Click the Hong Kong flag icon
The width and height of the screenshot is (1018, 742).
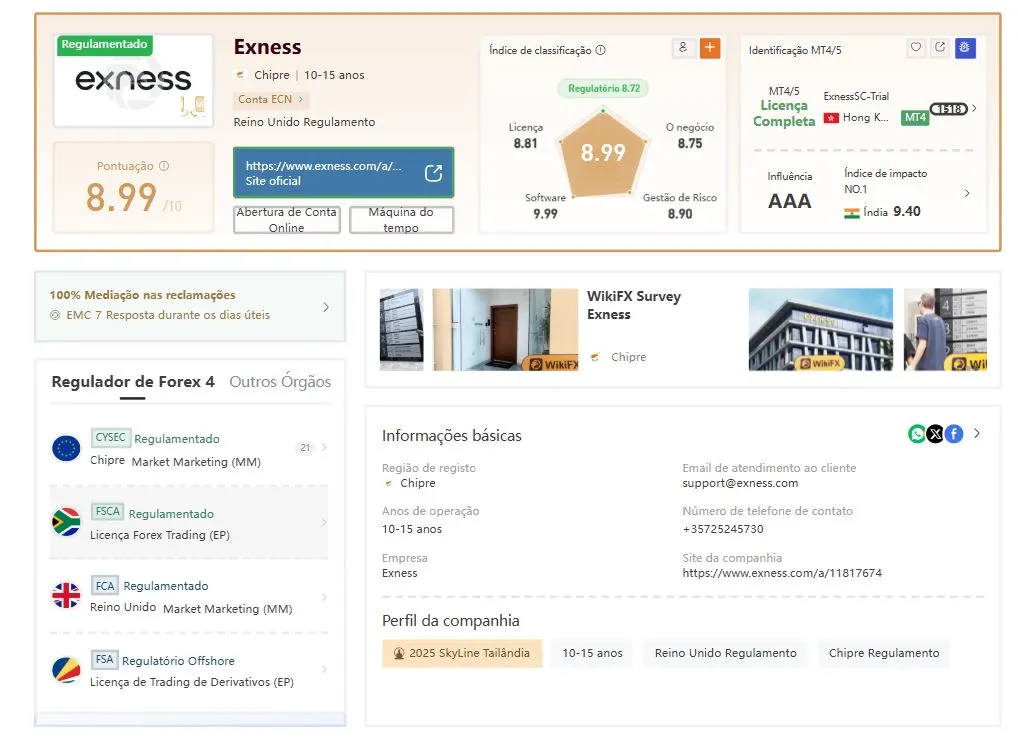click(831, 118)
